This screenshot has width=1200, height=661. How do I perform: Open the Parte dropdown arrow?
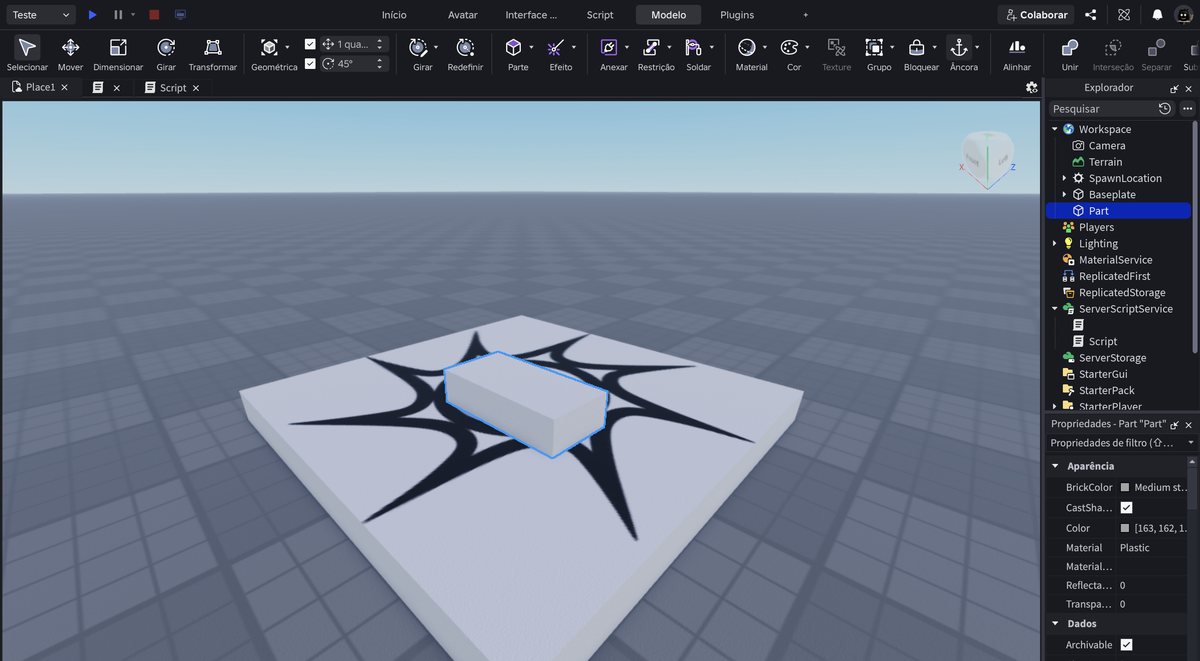point(531,47)
